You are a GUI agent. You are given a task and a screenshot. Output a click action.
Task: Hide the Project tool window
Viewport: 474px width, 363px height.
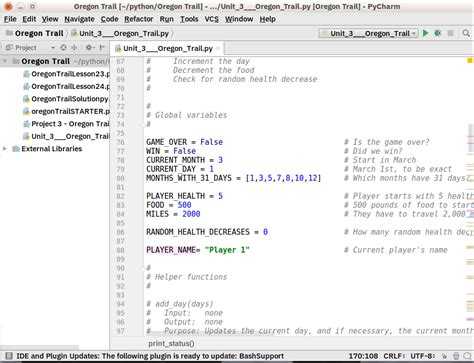102,48
